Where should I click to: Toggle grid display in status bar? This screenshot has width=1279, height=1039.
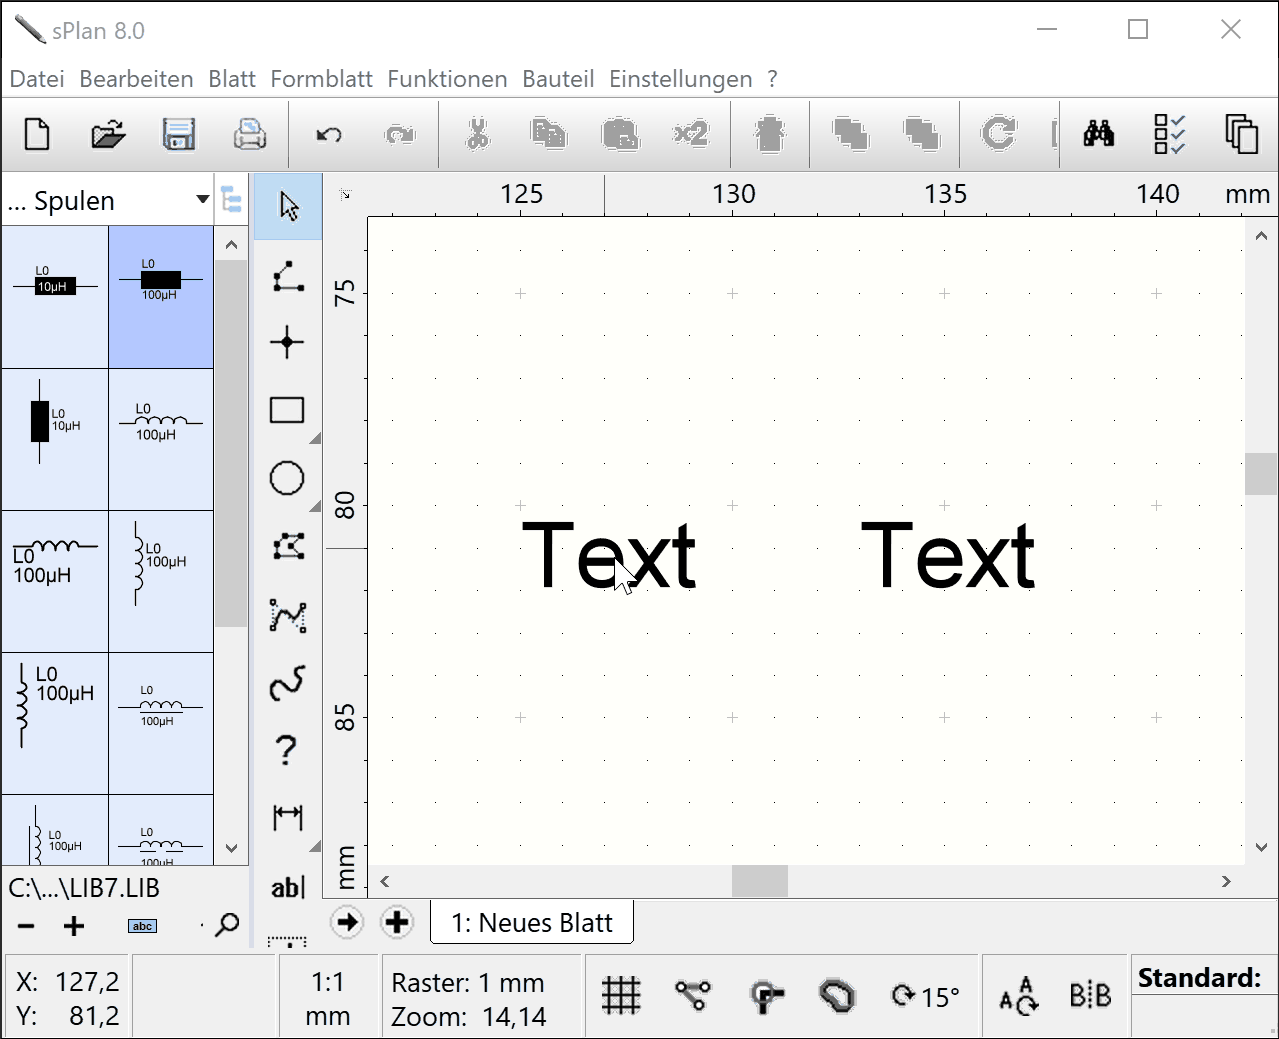tap(621, 996)
